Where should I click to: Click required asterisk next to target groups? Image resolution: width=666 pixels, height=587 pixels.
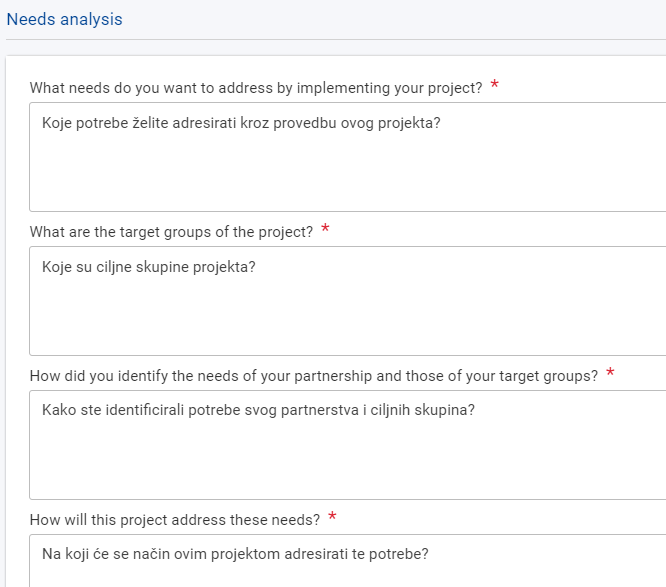coord(325,231)
